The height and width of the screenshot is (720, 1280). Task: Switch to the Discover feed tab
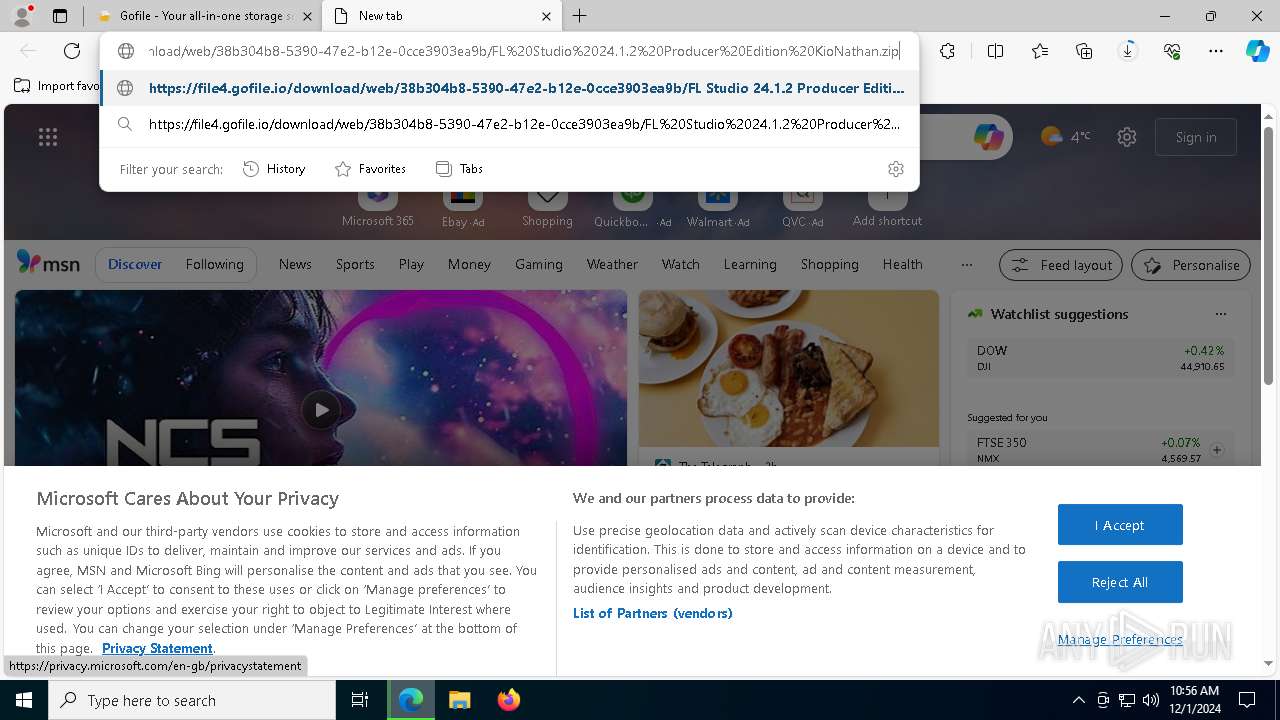(135, 264)
